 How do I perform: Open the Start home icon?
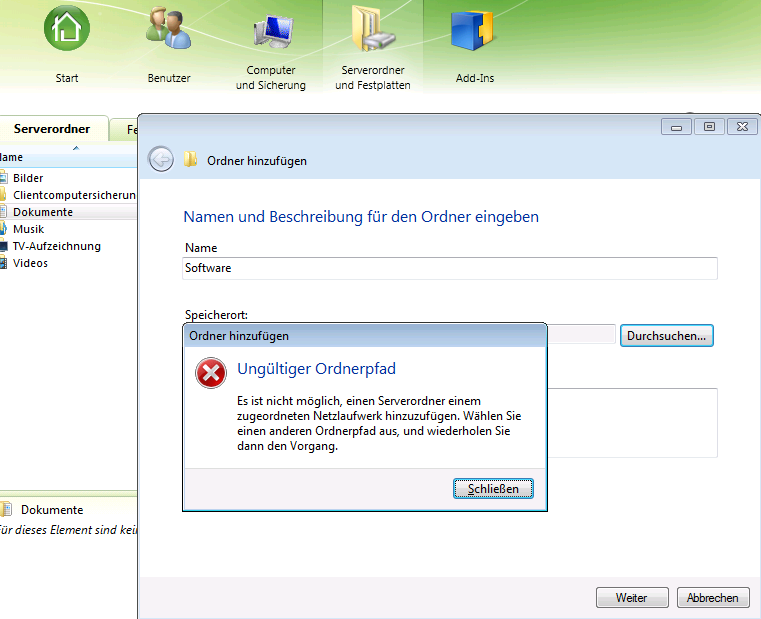tap(67, 30)
